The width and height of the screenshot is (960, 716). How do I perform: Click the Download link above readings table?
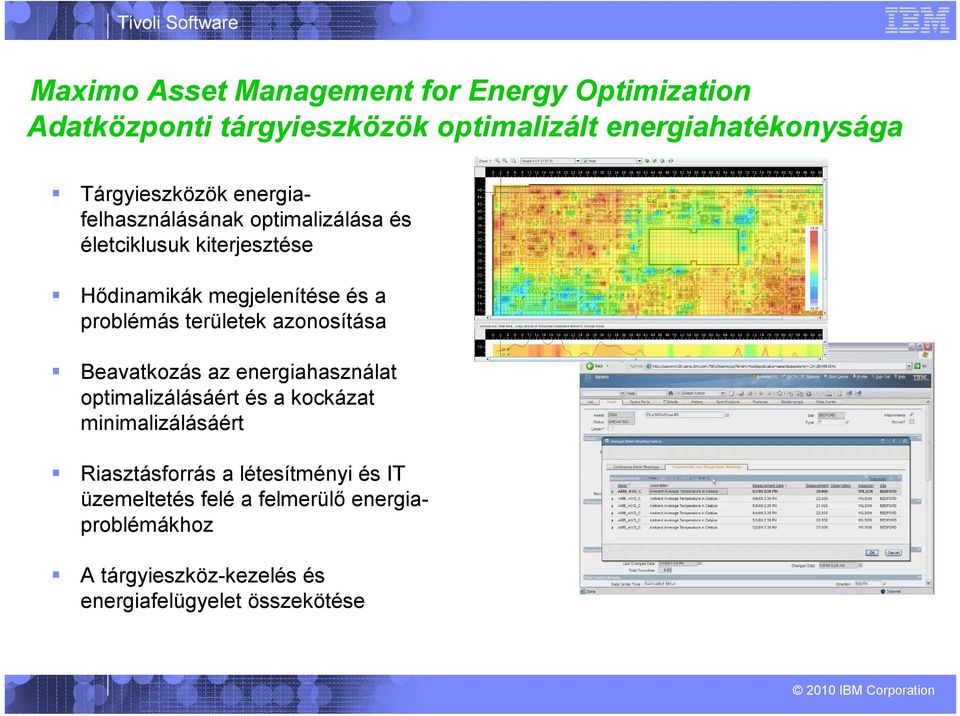[878, 478]
